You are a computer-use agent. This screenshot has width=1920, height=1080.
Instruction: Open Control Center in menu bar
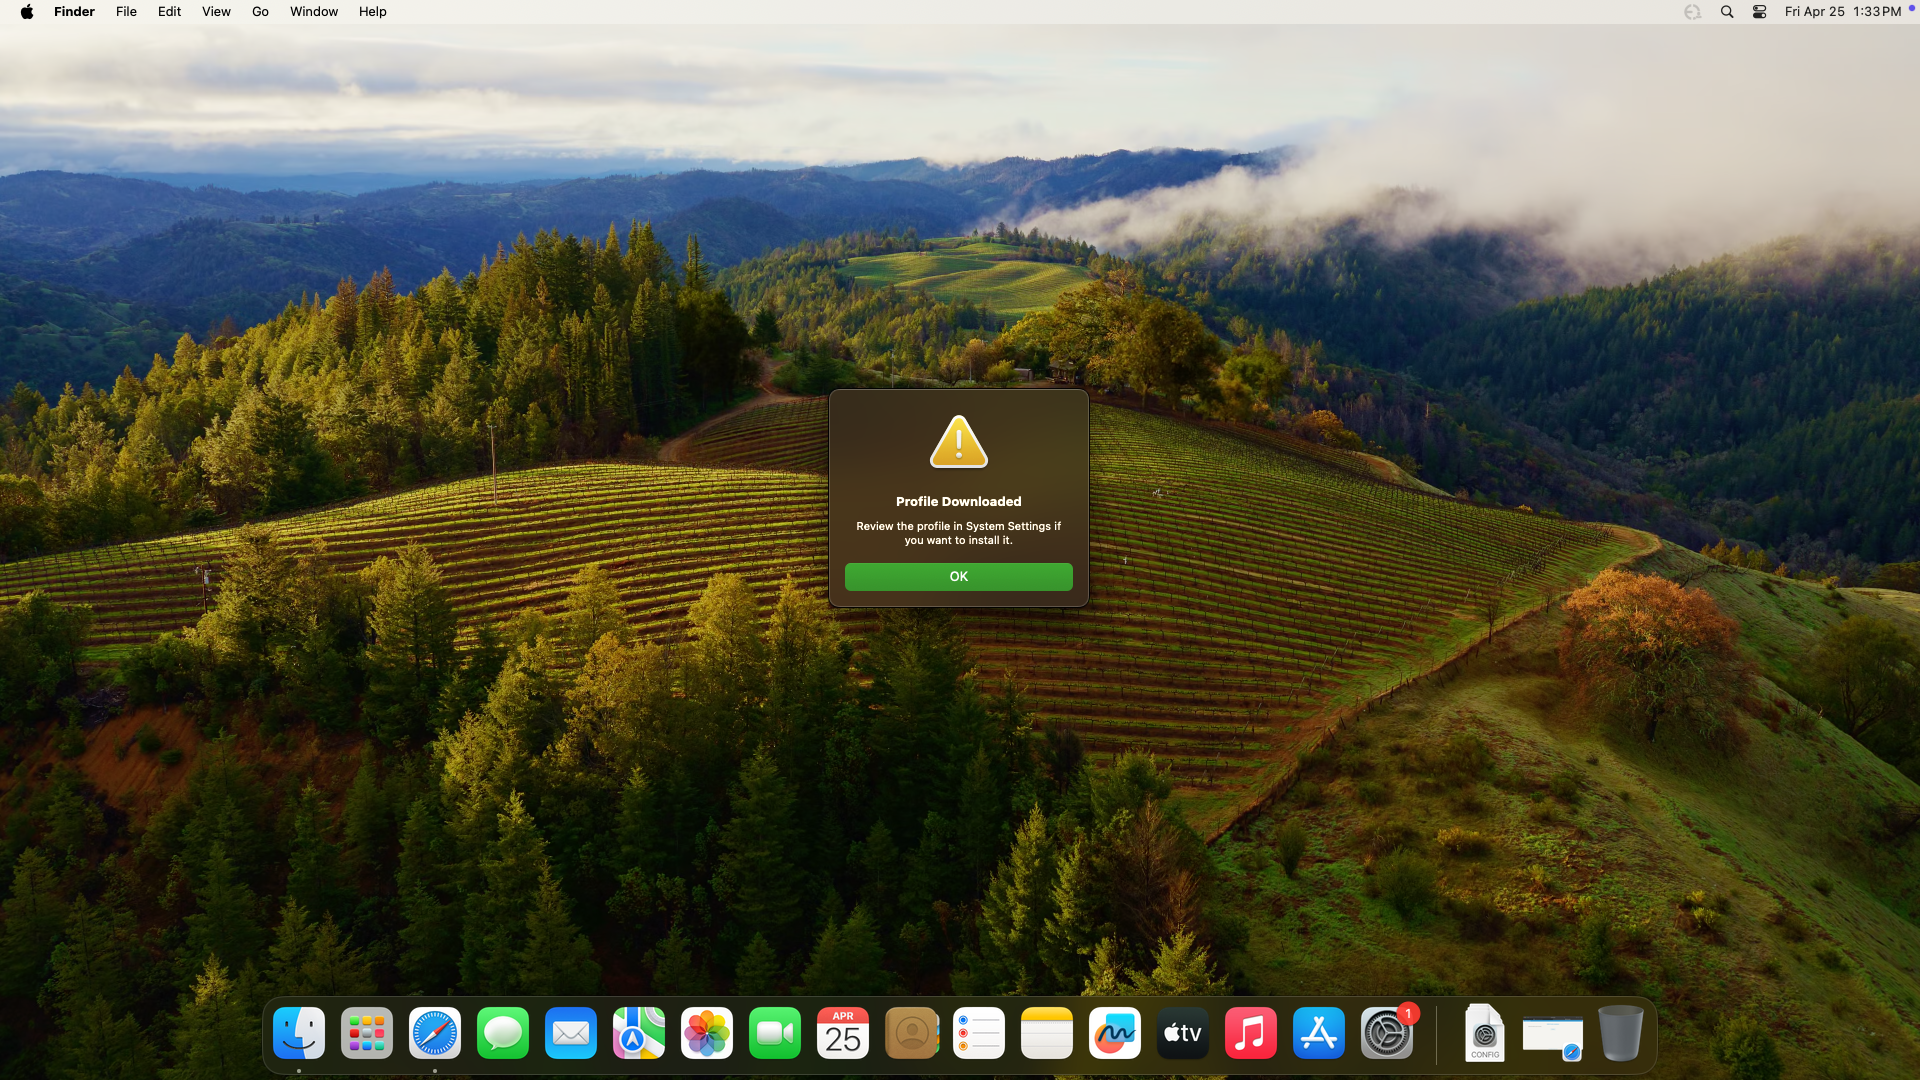[1759, 12]
